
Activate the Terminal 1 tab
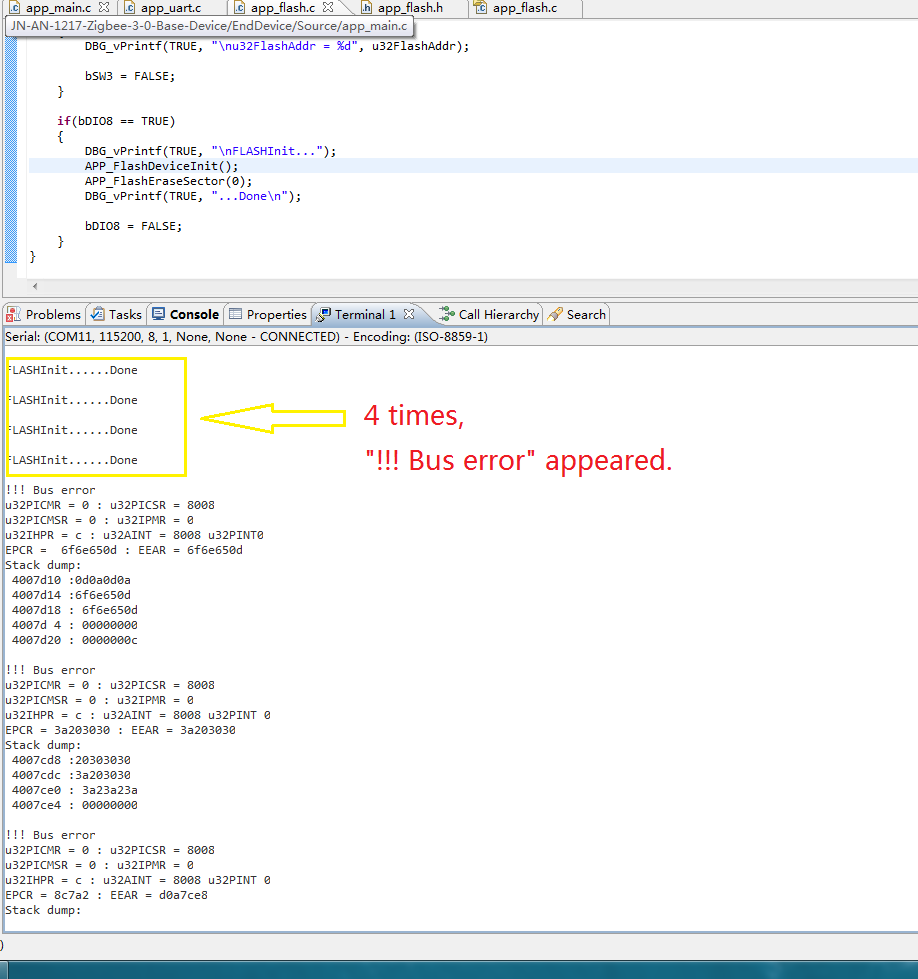click(x=365, y=314)
